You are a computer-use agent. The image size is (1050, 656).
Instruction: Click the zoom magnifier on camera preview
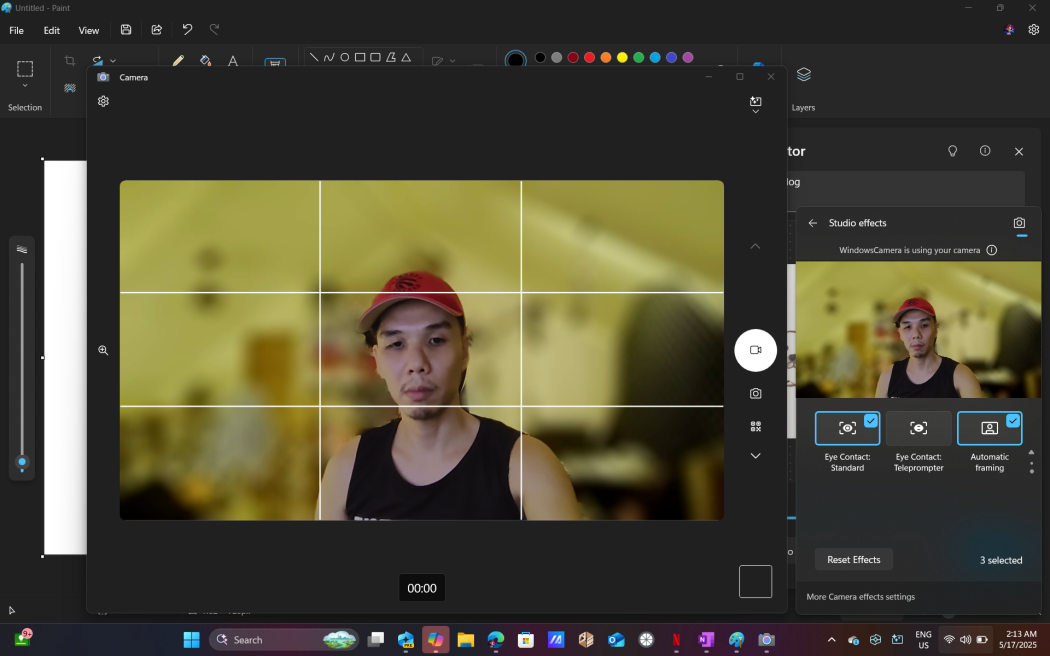[103, 350]
